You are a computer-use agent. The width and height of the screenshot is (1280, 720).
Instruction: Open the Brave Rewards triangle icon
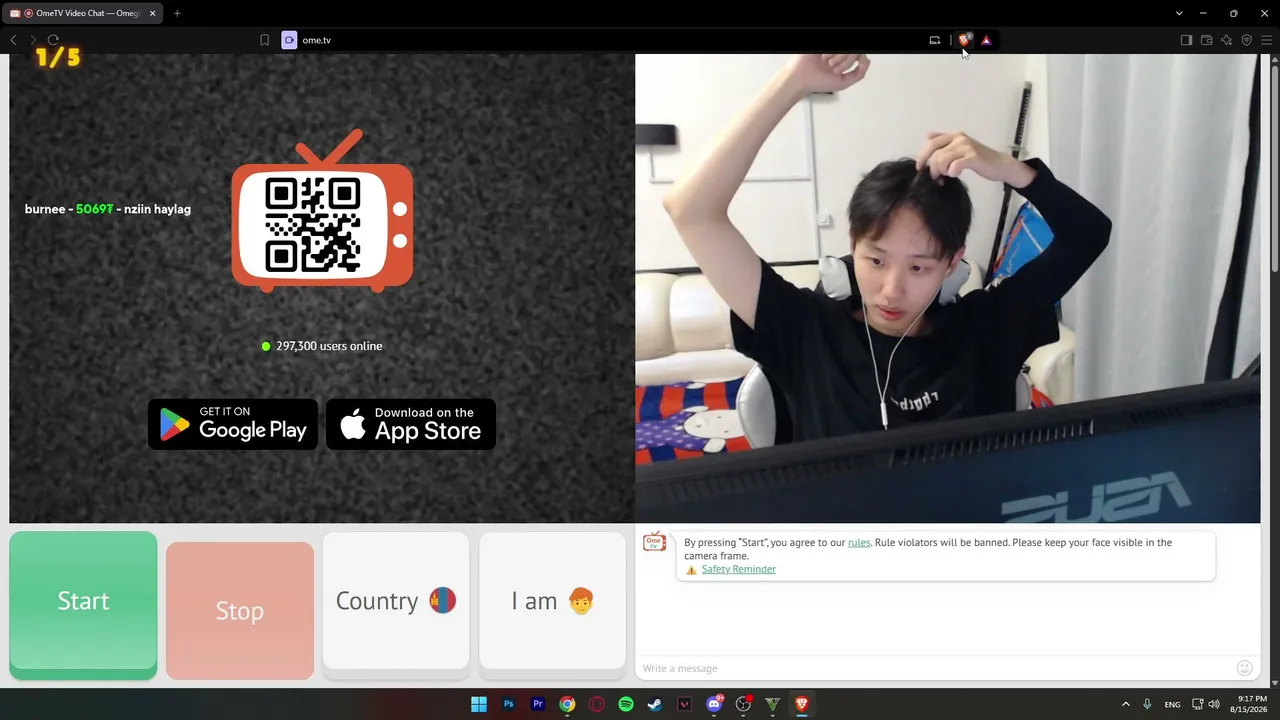(x=986, y=40)
